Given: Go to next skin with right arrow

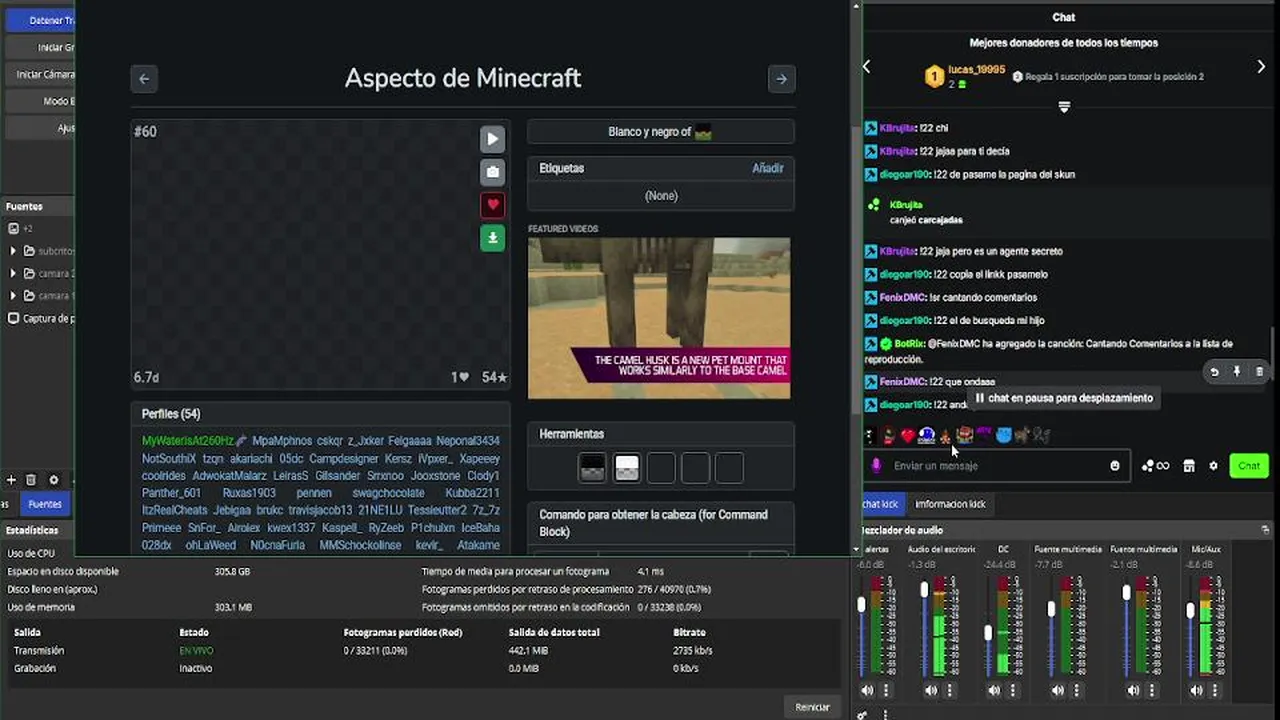Looking at the screenshot, I should [x=781, y=79].
